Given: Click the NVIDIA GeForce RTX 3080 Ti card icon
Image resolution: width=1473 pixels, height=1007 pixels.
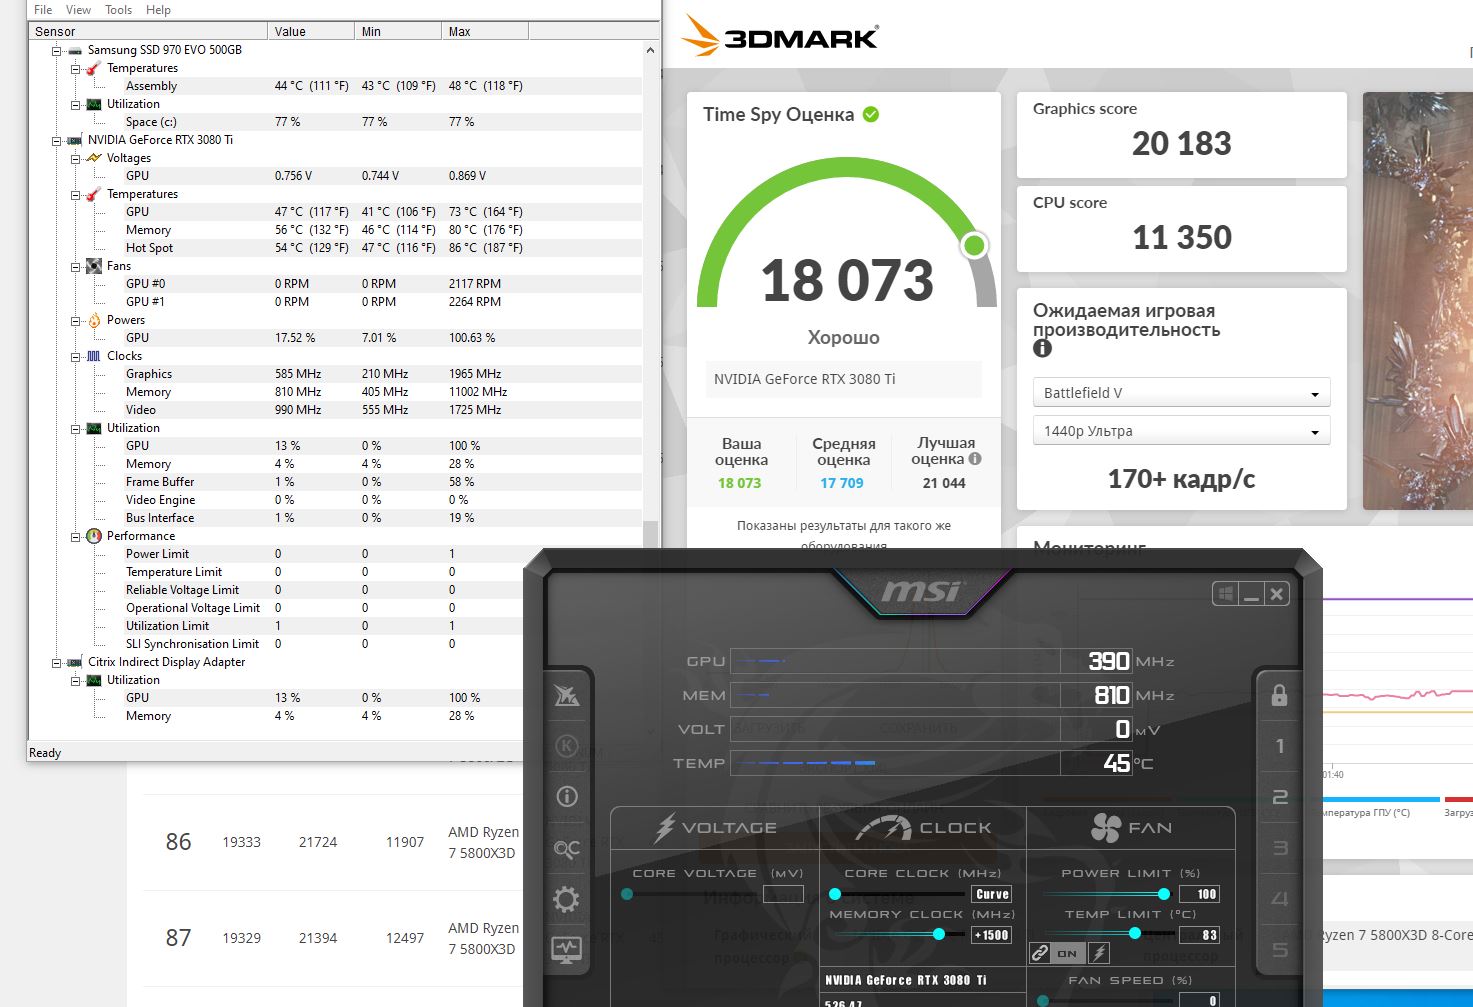Looking at the screenshot, I should (x=75, y=140).
